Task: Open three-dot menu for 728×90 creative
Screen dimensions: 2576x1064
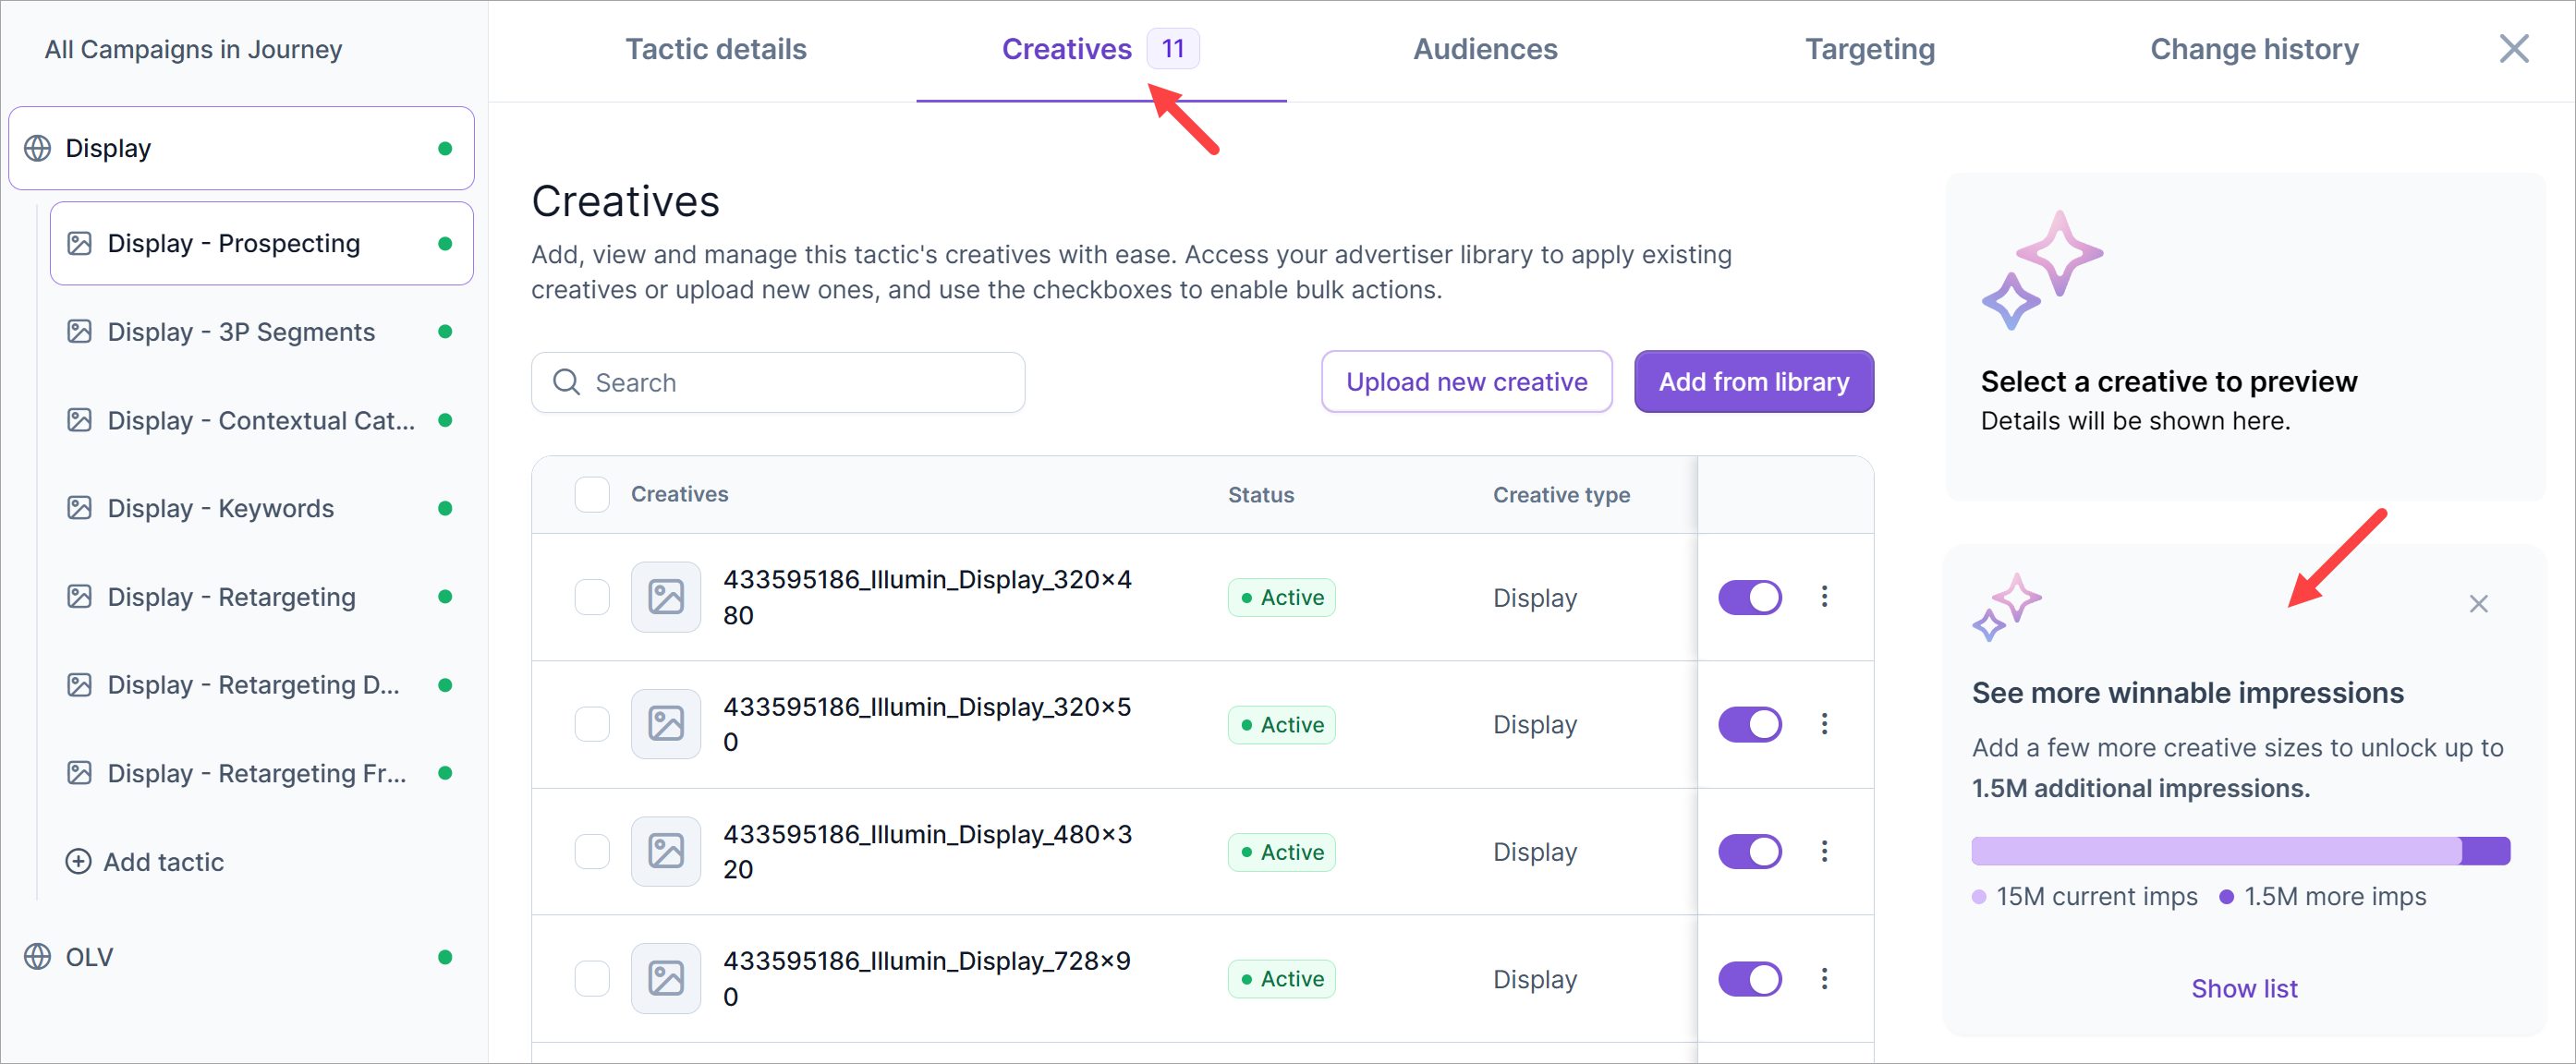Action: tap(1824, 978)
